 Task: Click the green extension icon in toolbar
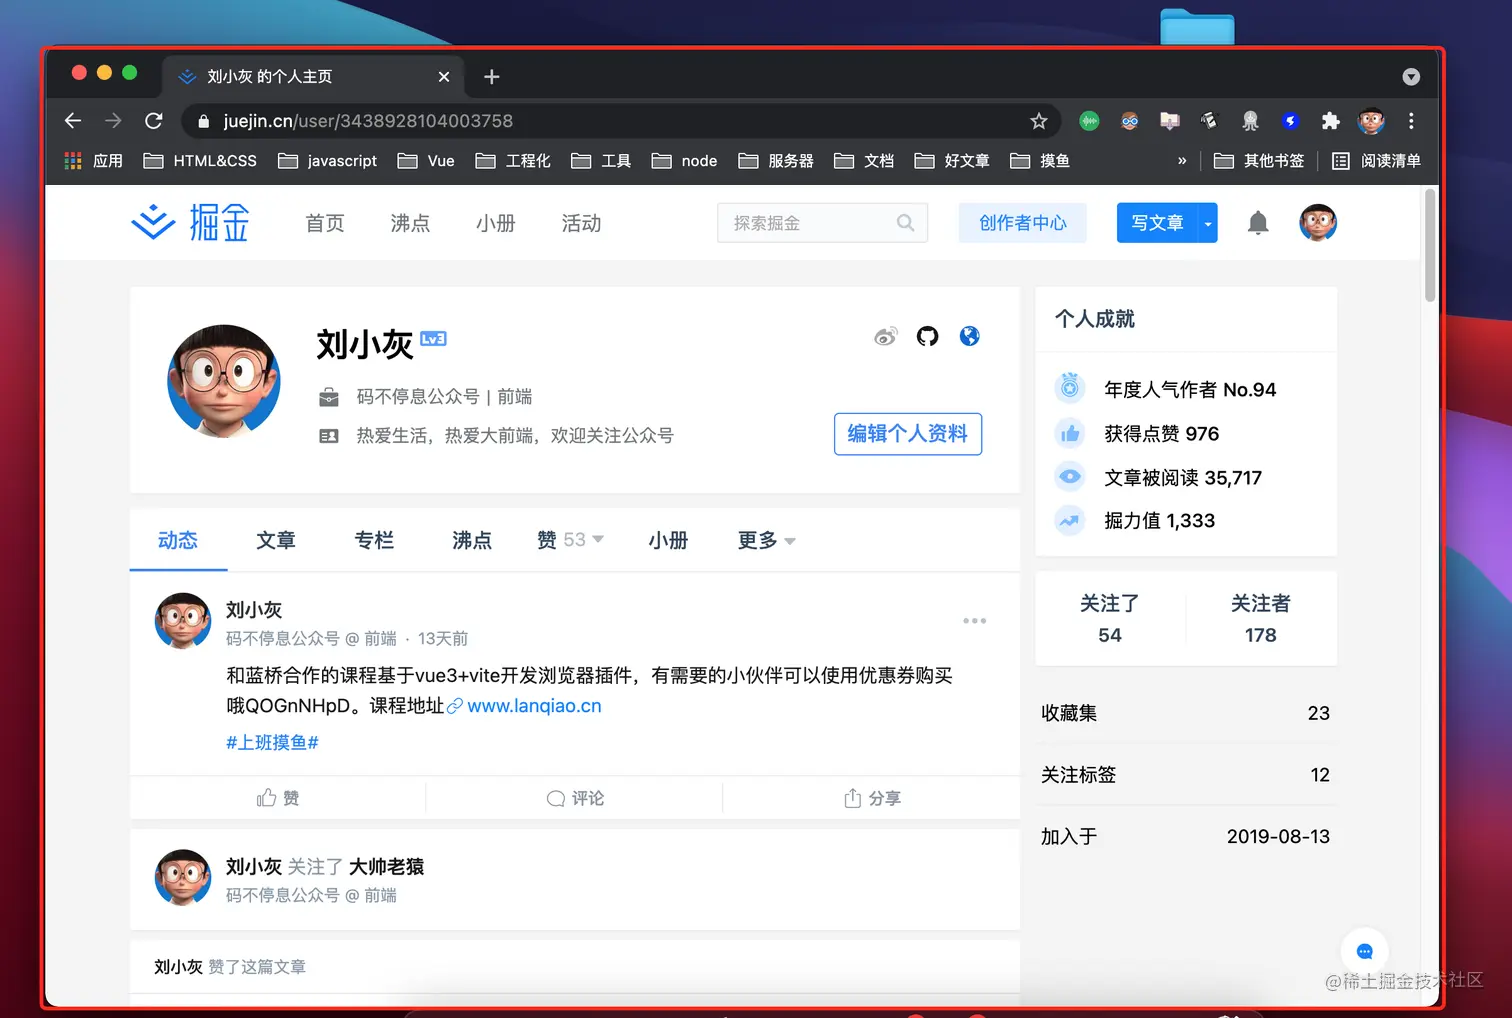[x=1089, y=121]
